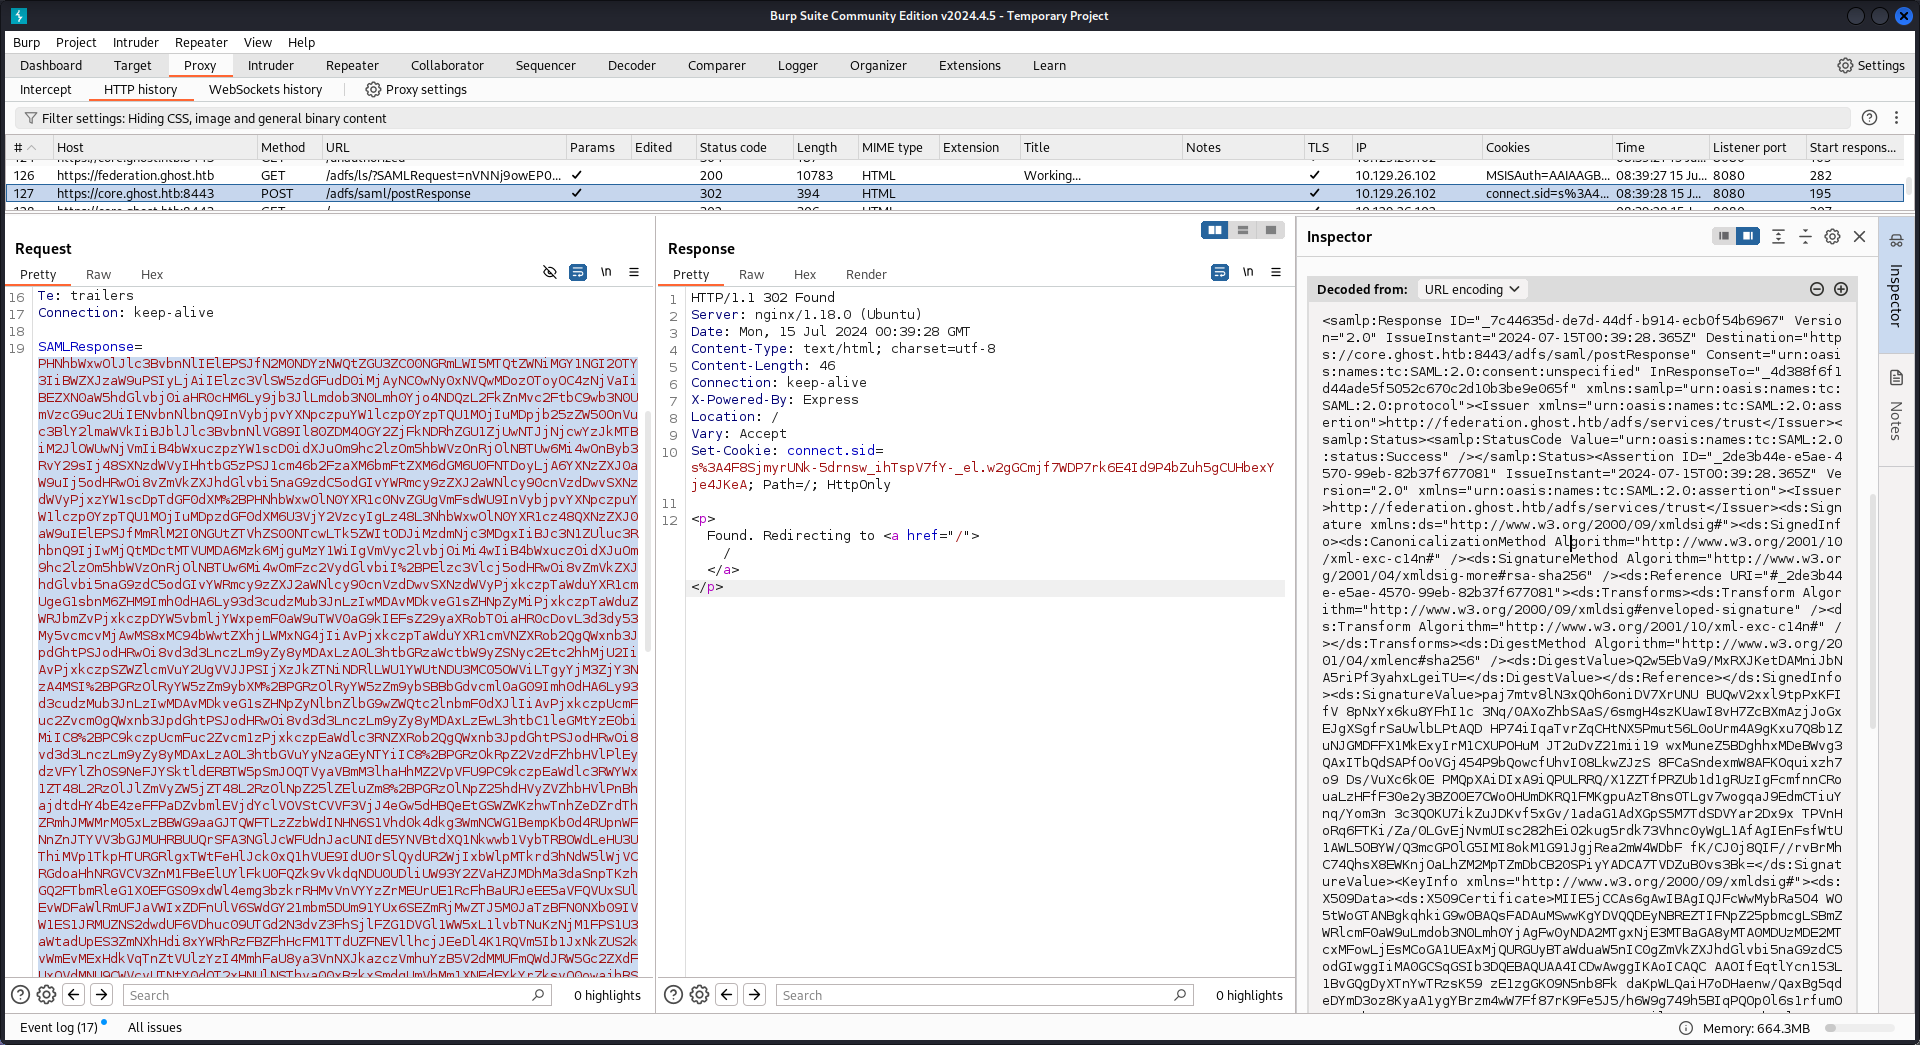Switch Response view to Render

point(866,274)
